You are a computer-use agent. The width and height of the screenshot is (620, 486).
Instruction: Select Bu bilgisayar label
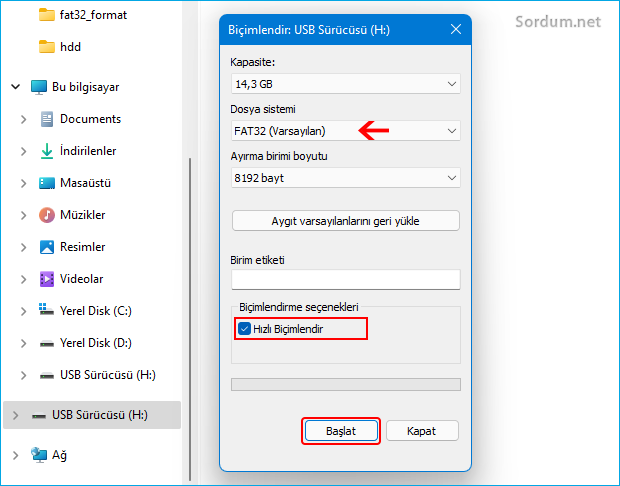tap(85, 87)
